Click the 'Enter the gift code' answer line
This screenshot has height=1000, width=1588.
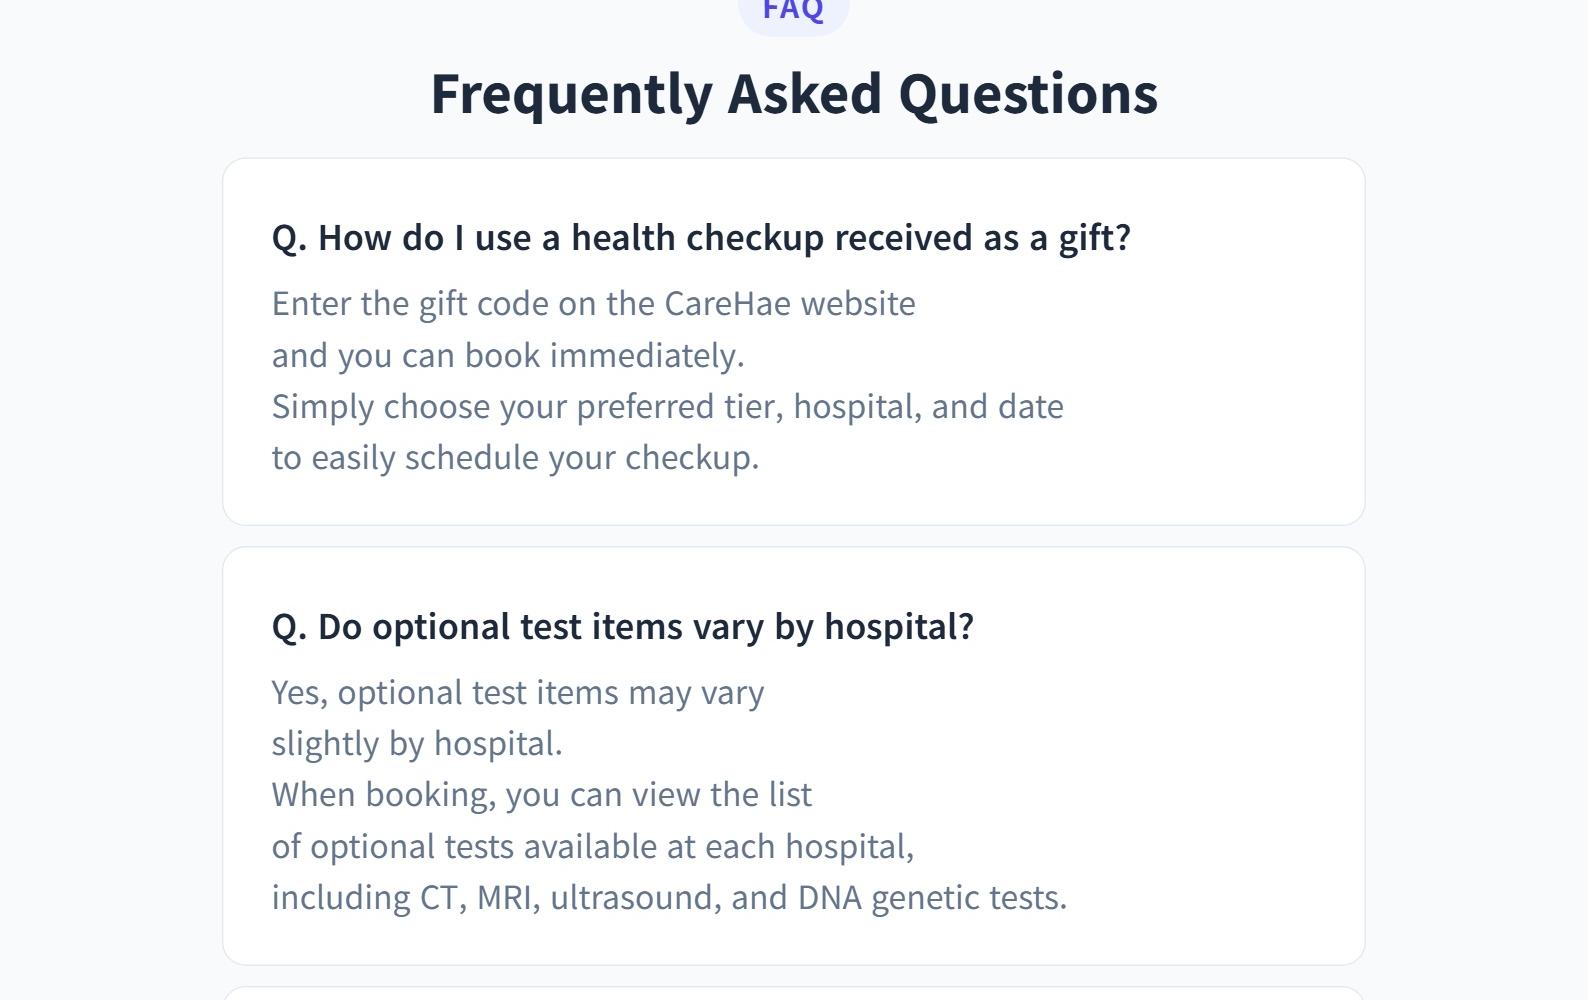[x=593, y=304]
